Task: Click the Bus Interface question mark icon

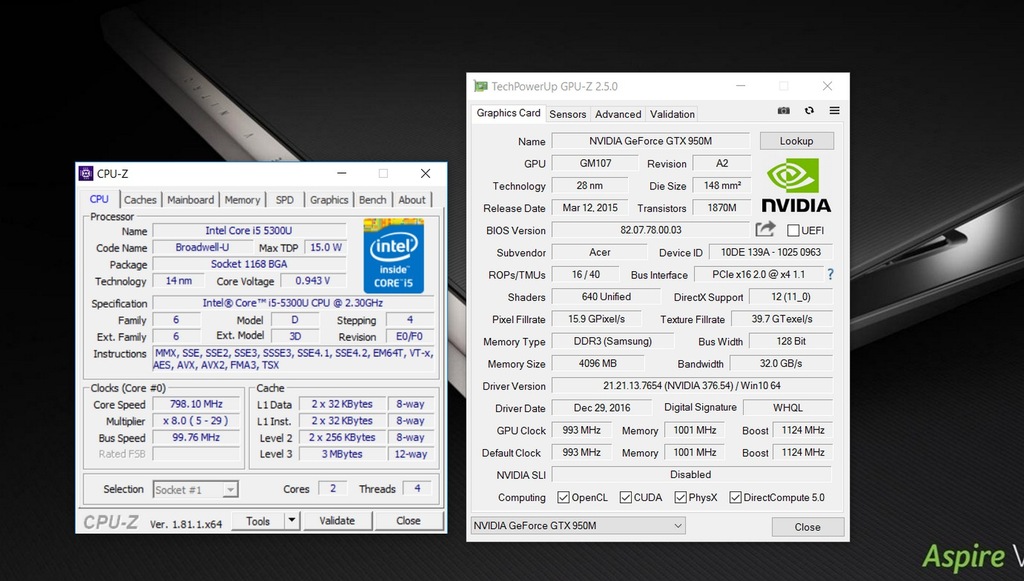Action: click(829, 274)
